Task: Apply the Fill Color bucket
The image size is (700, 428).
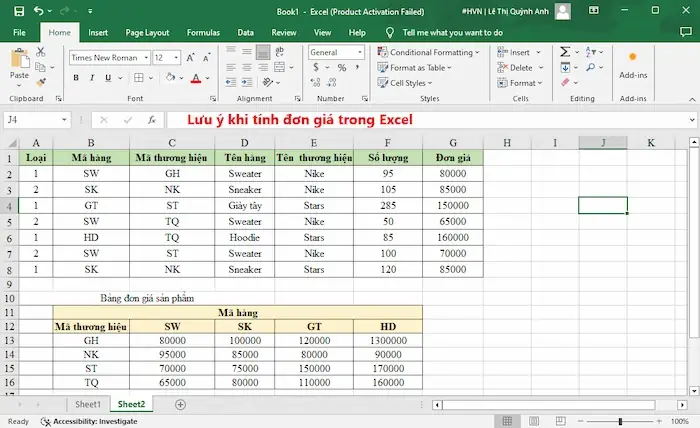Action: point(171,78)
